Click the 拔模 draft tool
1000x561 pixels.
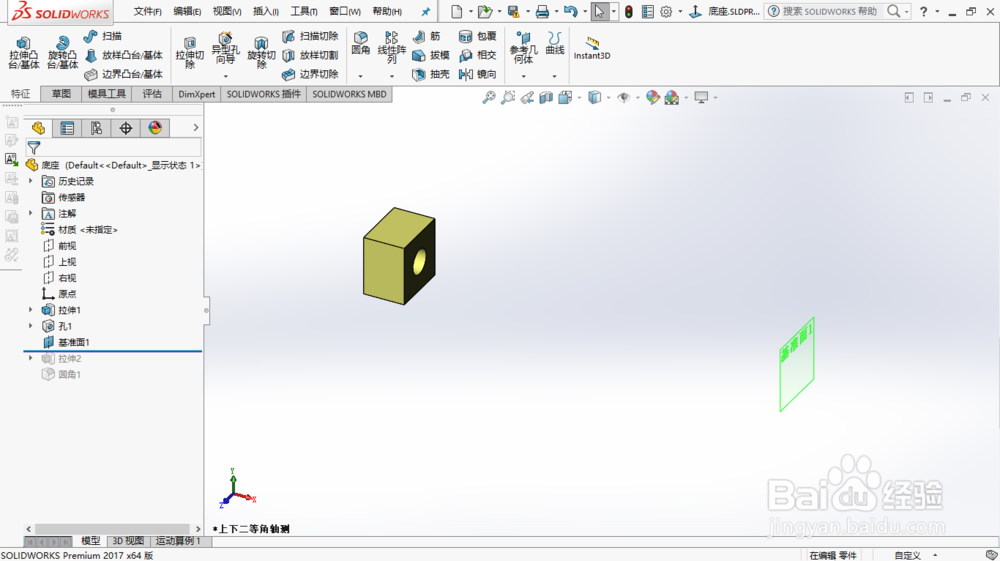(431, 55)
